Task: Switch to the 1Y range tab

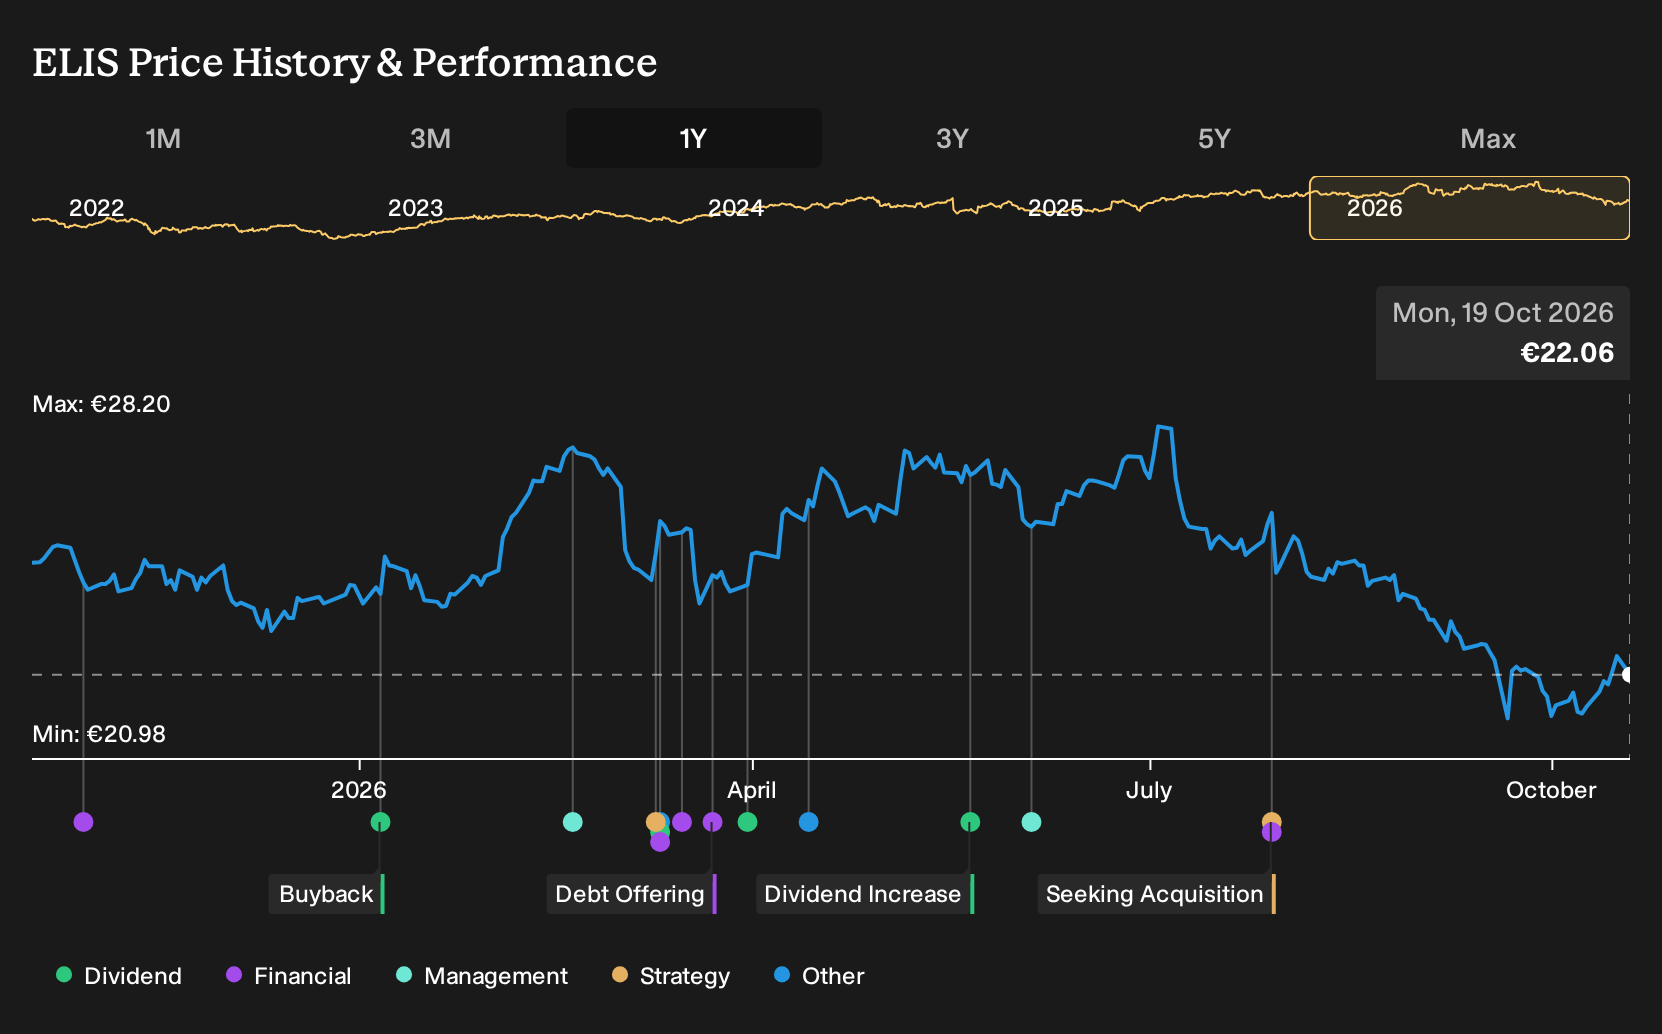Action: (694, 138)
